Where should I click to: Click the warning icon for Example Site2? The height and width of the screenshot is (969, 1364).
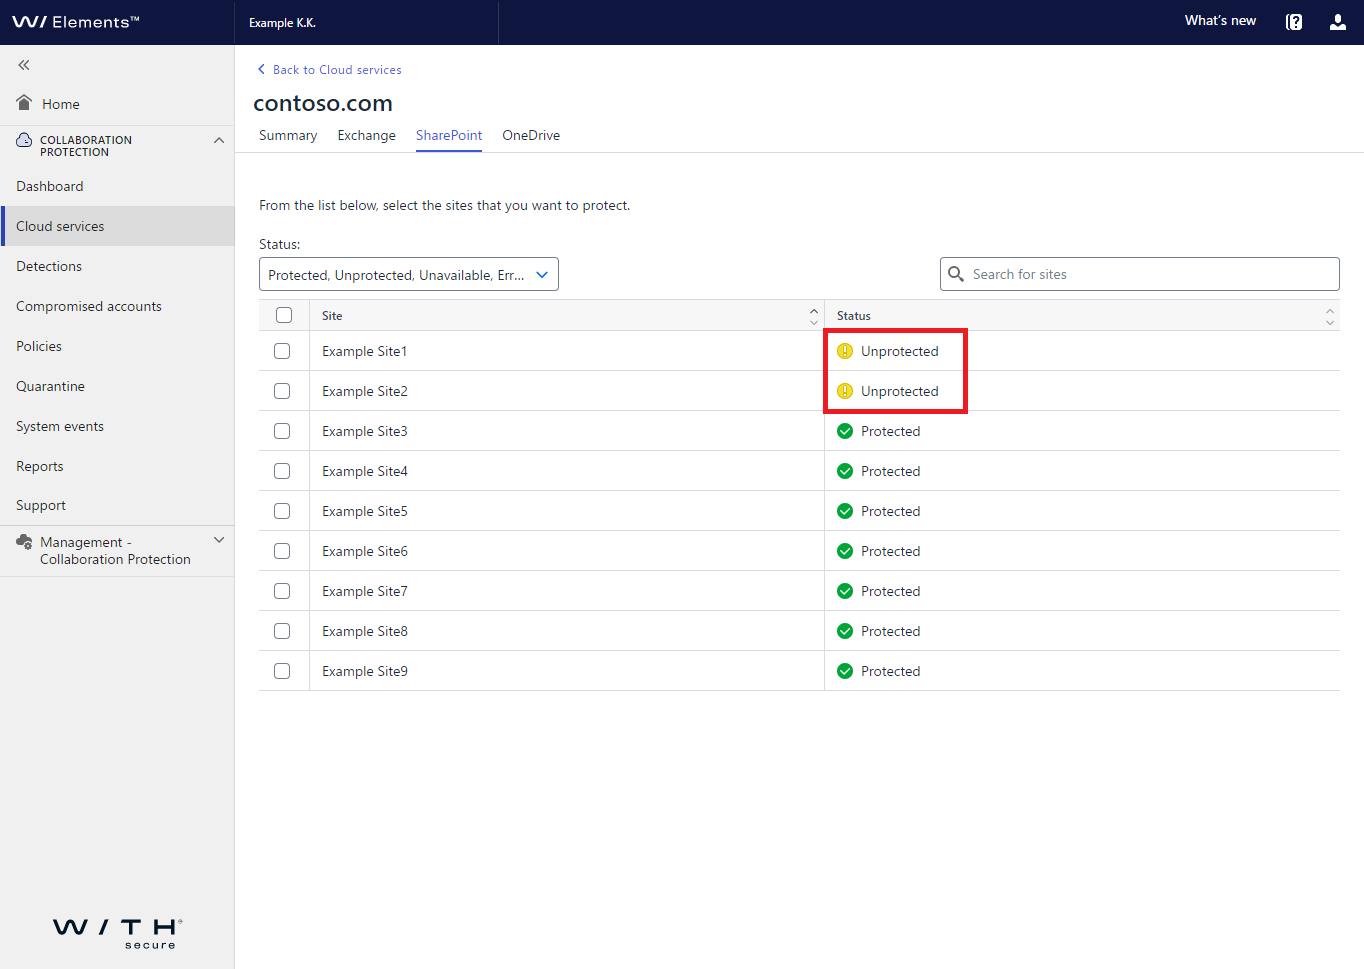[845, 391]
